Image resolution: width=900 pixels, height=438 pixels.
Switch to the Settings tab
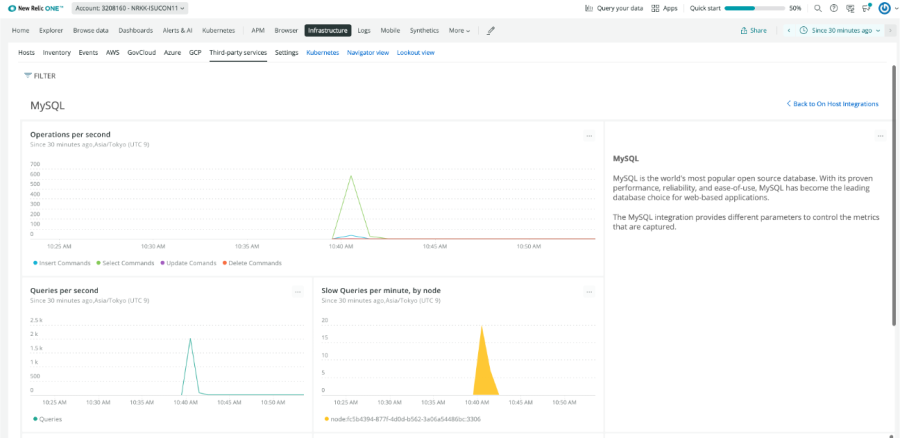click(286, 52)
